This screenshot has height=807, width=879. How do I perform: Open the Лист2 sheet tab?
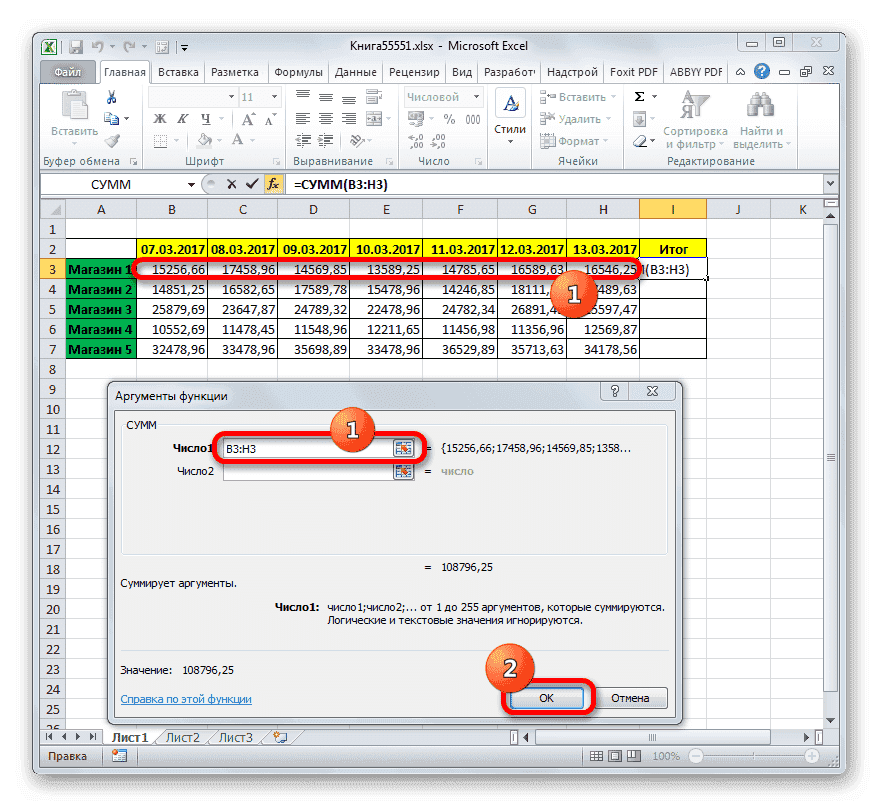click(x=183, y=737)
